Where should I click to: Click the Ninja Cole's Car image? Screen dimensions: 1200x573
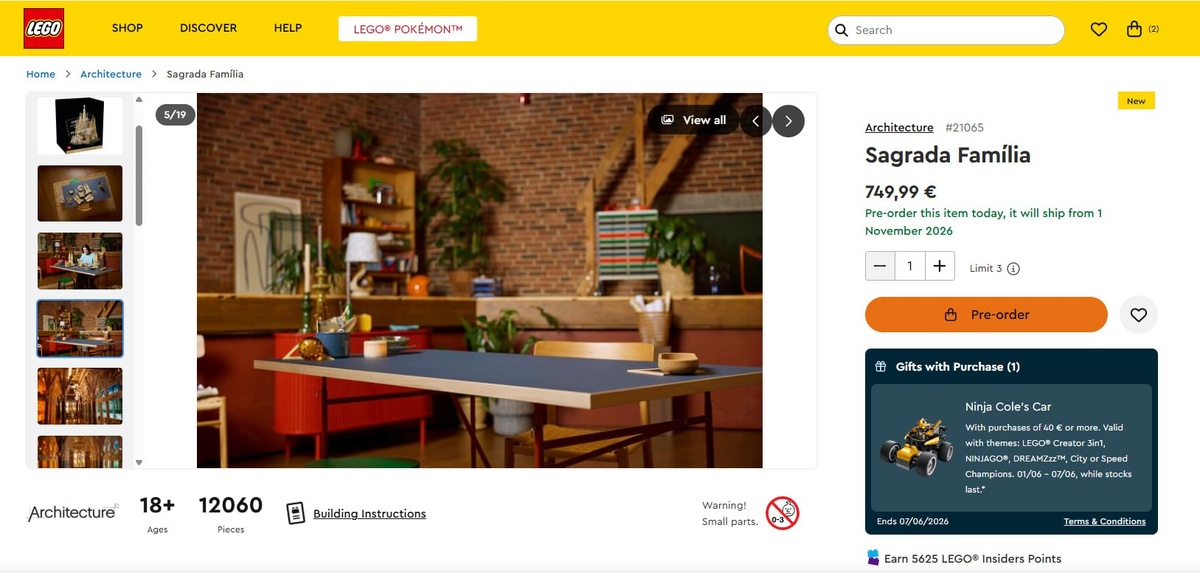click(x=915, y=448)
